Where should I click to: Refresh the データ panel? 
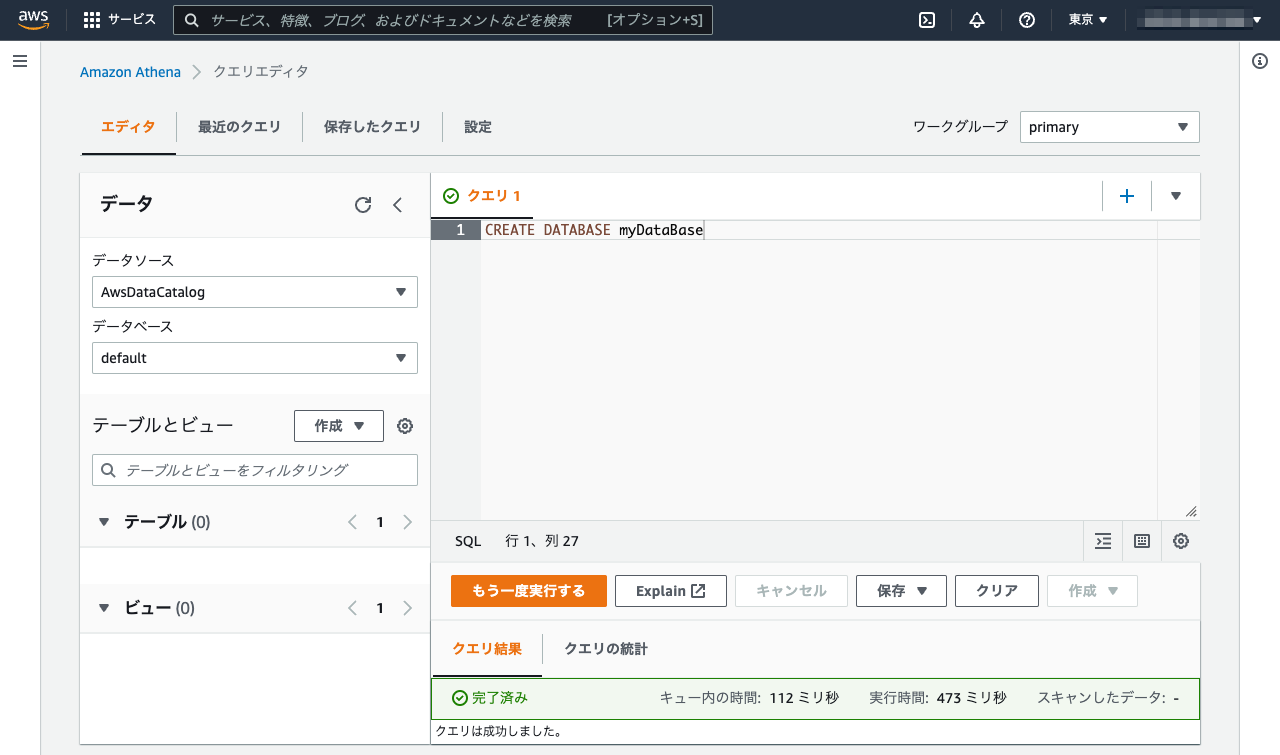(x=363, y=205)
